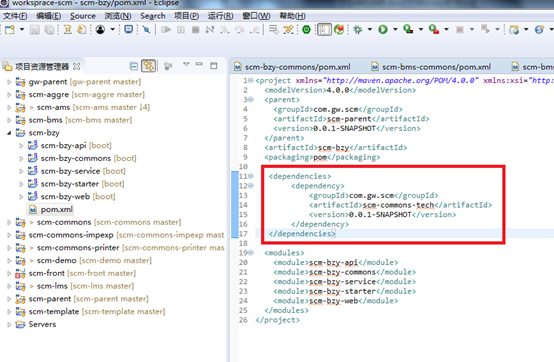Click the Step Return debug icon

pos(254,30)
